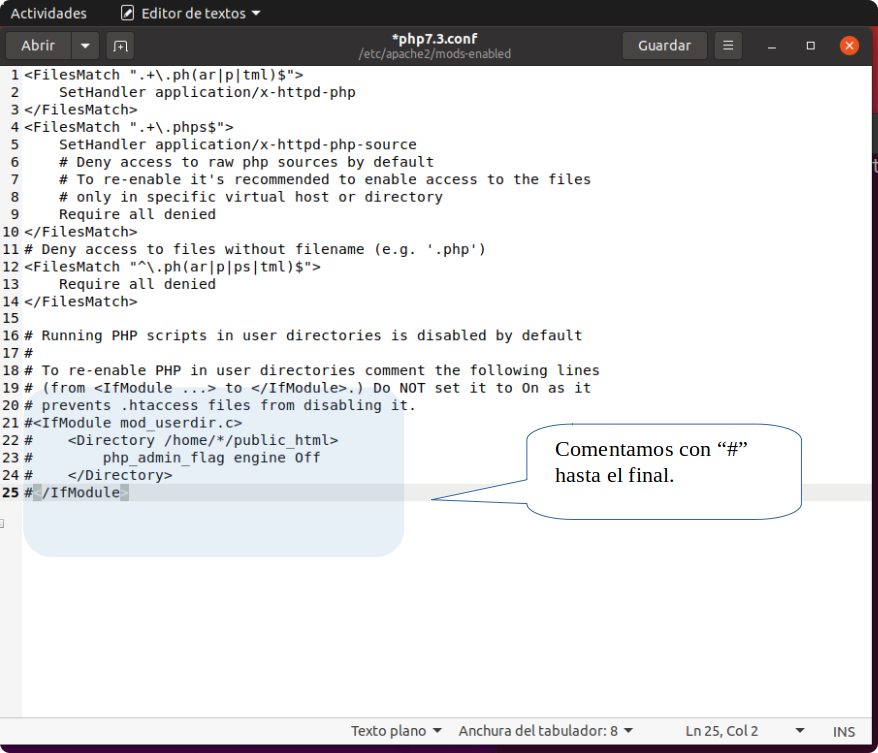
Task: Maximize the editor window
Action: click(810, 46)
